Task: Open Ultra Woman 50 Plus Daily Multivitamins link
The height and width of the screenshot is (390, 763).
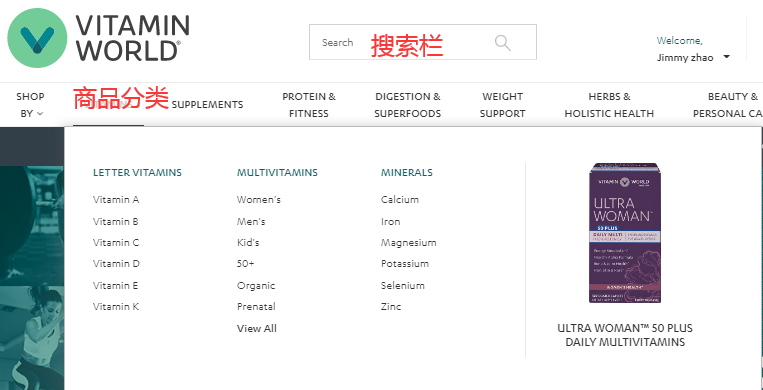Action: coord(625,335)
